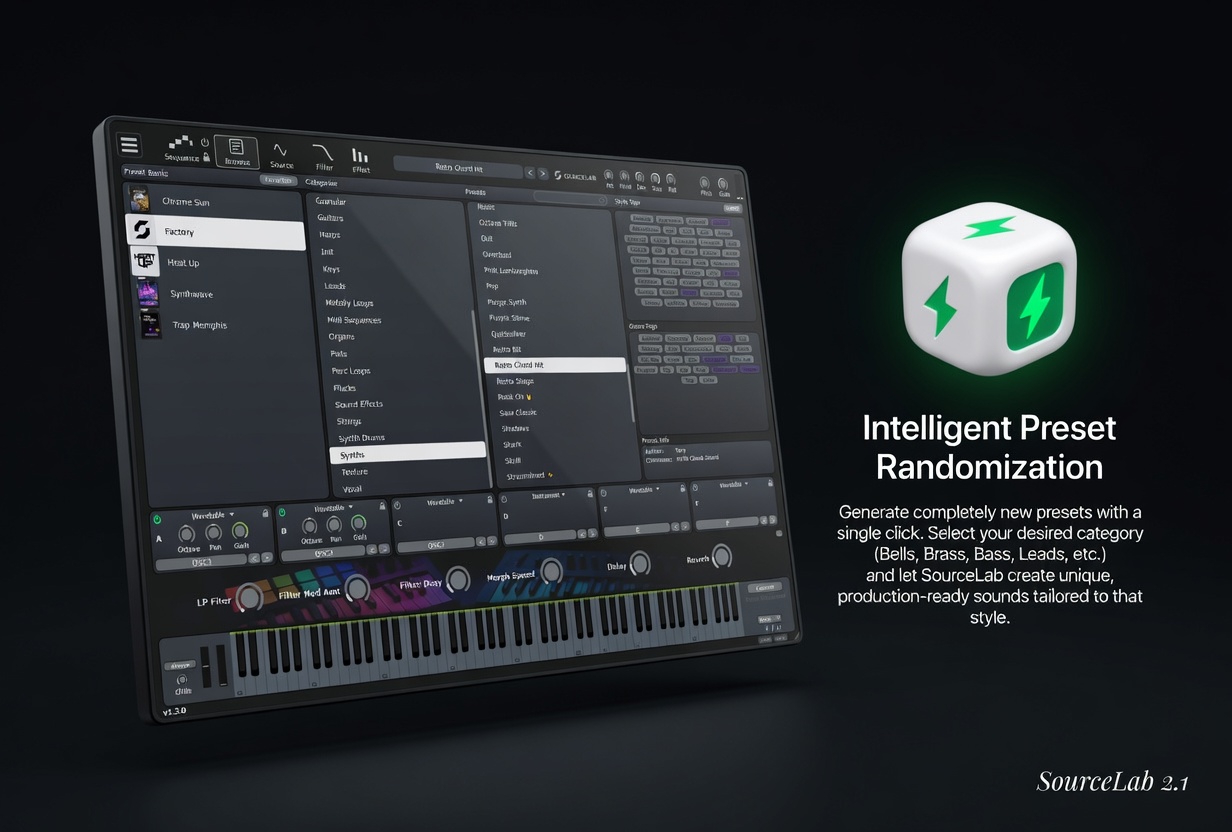Select the Trap Memphis bank thumbnail

150,325
